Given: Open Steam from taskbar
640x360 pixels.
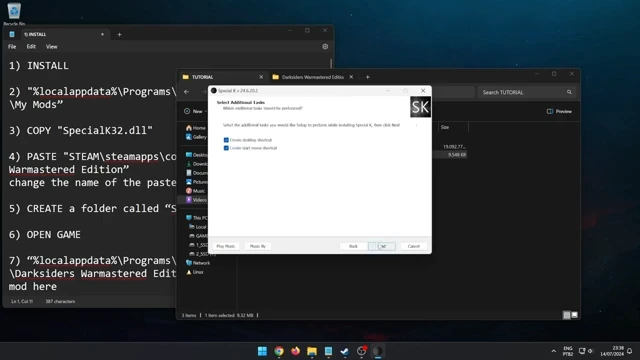Looking at the screenshot, I should coord(345,351).
